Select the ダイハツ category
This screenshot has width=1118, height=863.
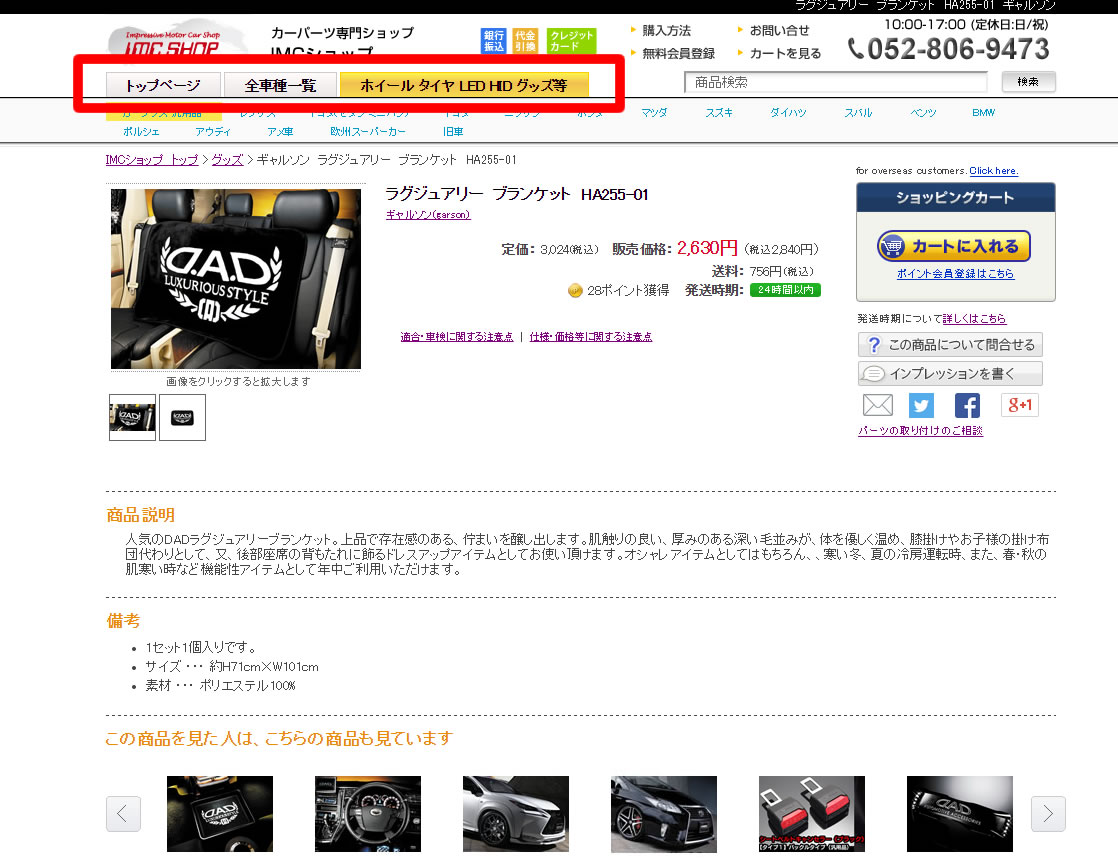pyautogui.click(x=788, y=113)
